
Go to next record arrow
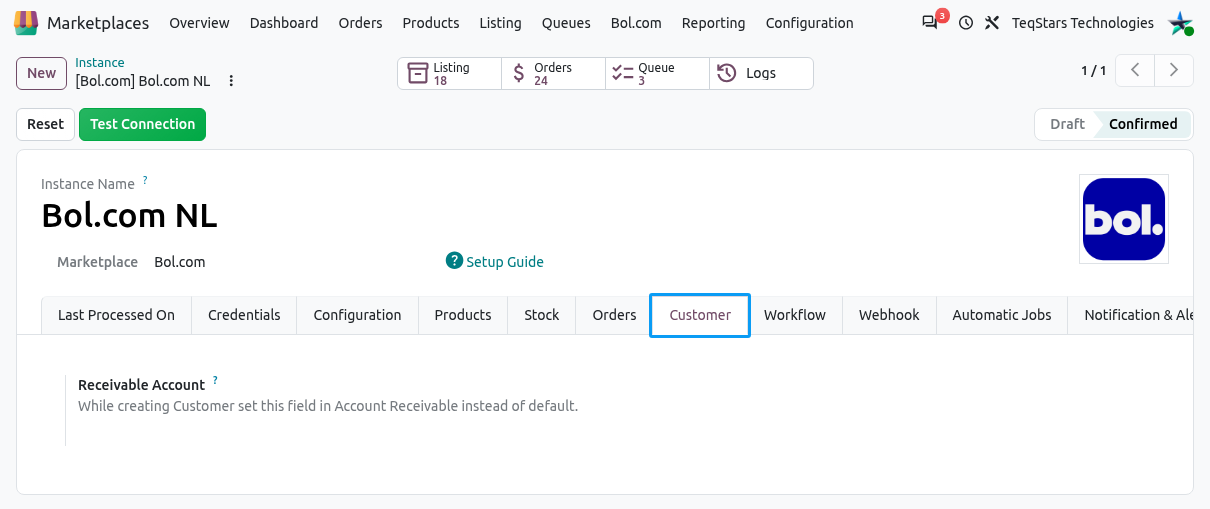coord(1174,70)
